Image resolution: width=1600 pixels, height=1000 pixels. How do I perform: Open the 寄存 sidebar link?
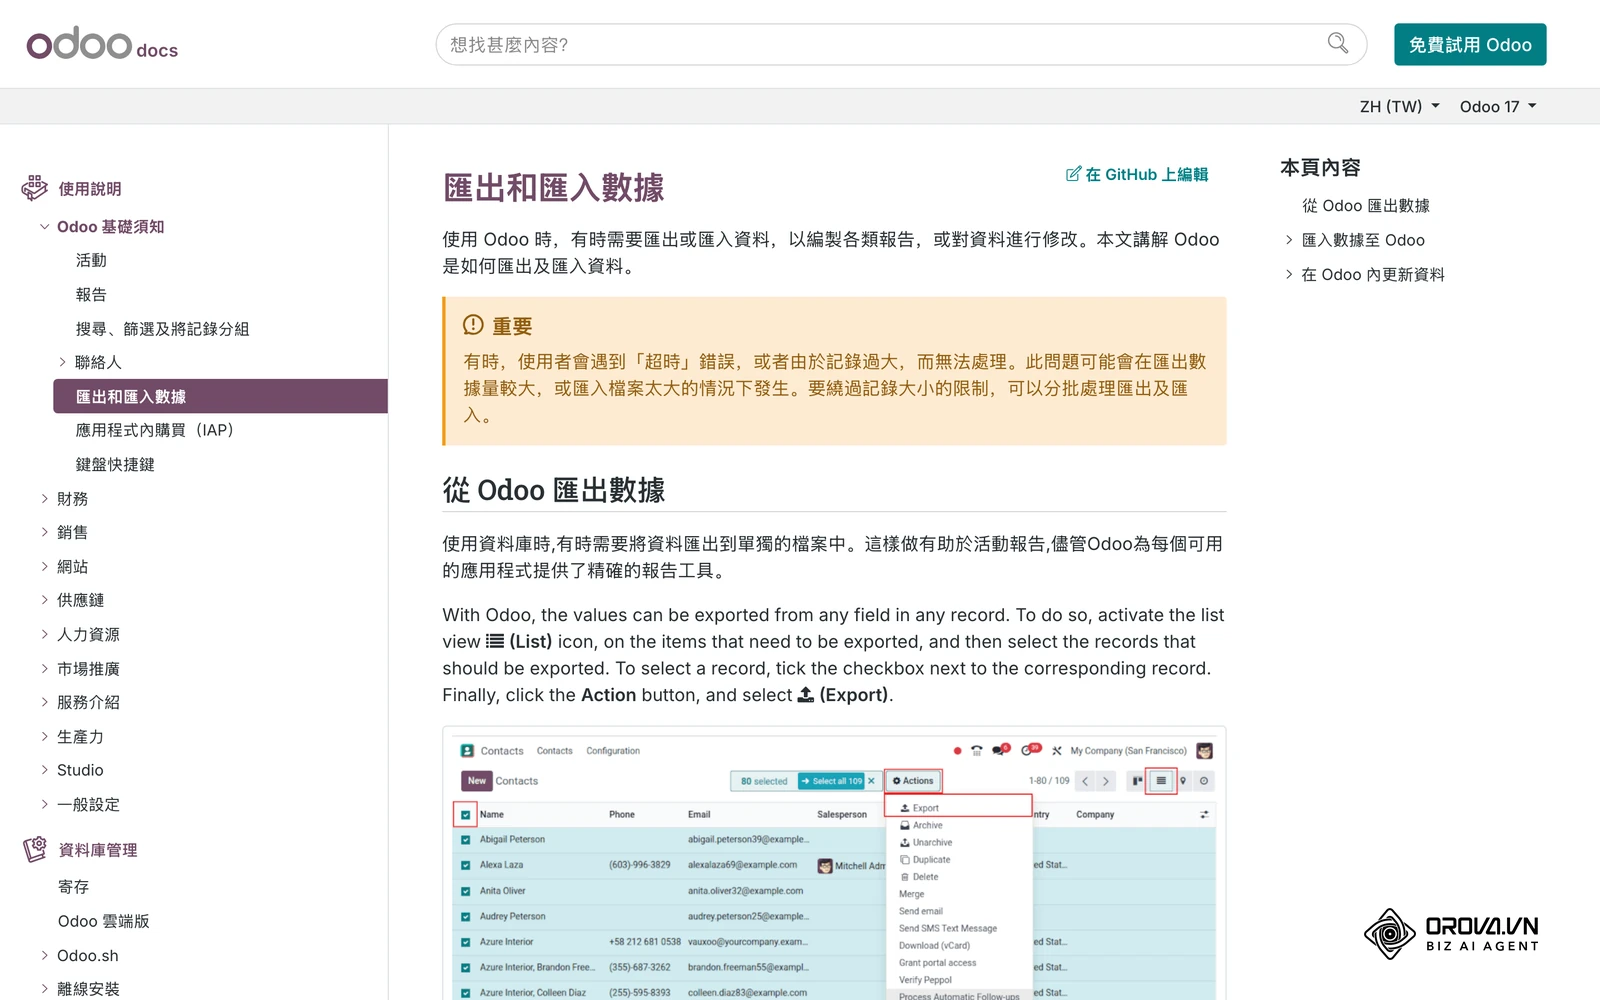[x=73, y=887]
